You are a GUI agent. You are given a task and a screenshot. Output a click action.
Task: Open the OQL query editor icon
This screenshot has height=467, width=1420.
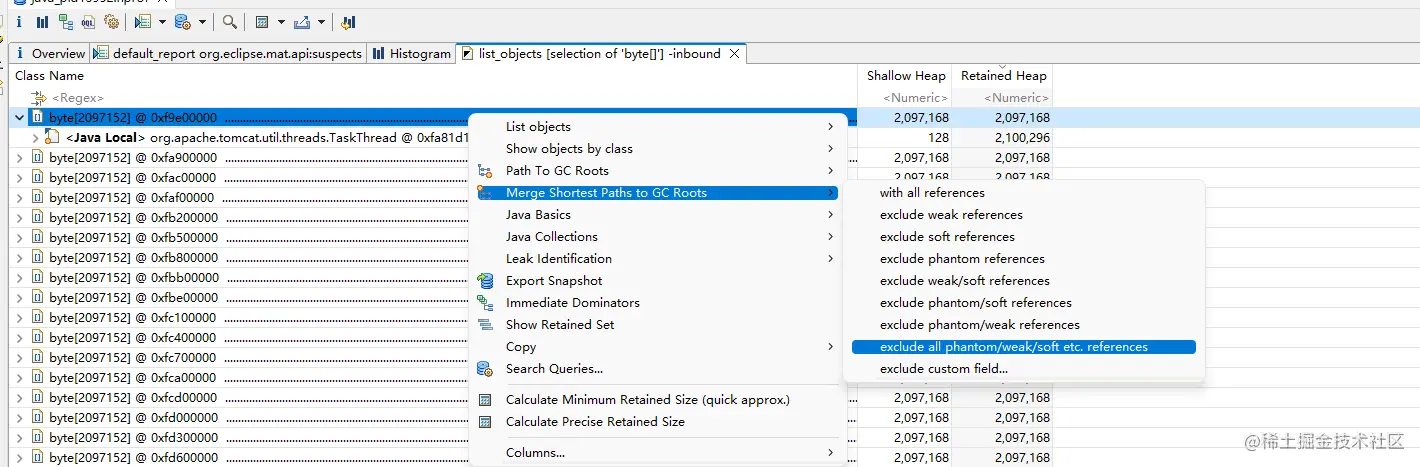[x=89, y=21]
